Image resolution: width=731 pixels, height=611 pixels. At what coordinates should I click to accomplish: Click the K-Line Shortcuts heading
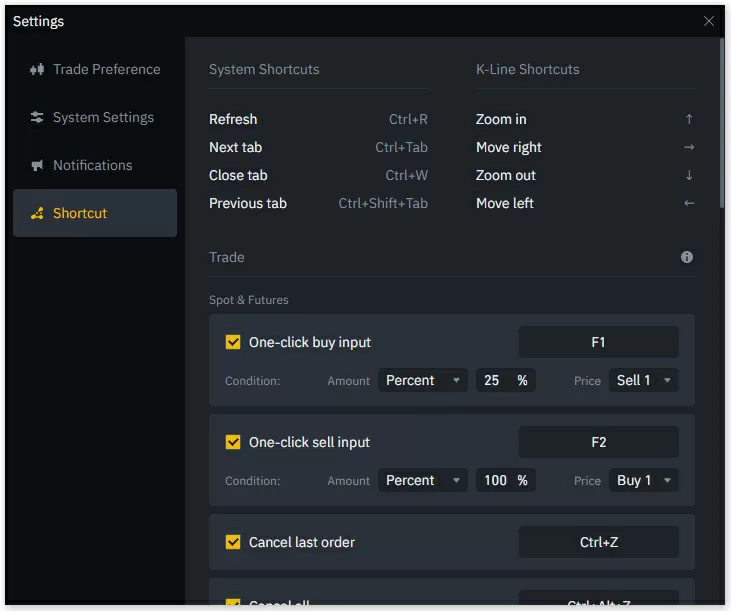point(528,69)
